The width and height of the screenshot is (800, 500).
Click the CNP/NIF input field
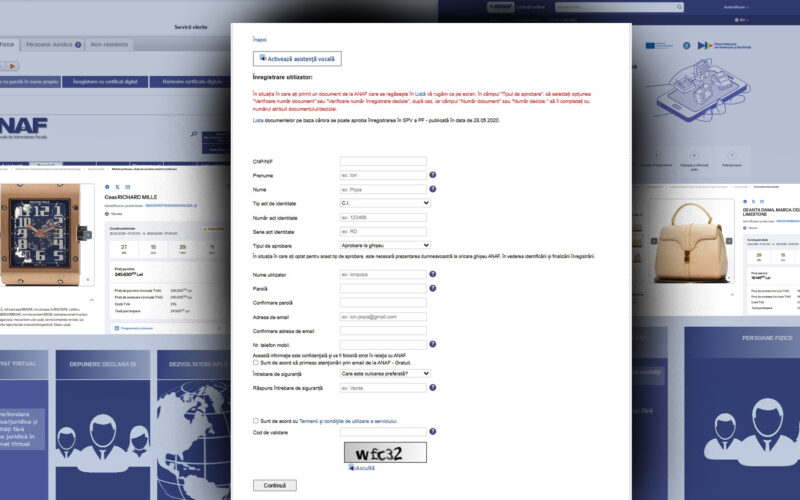(383, 161)
